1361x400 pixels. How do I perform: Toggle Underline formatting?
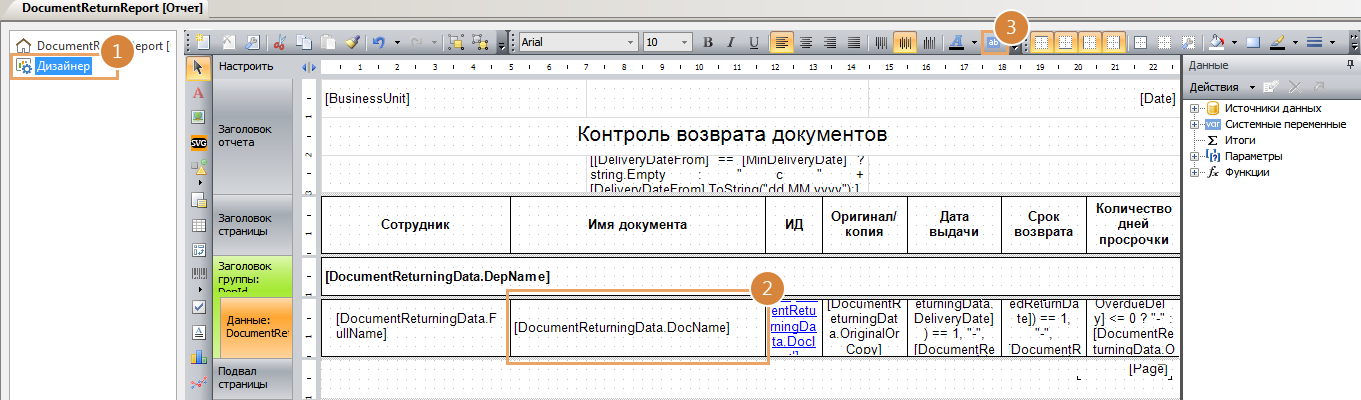click(x=754, y=43)
